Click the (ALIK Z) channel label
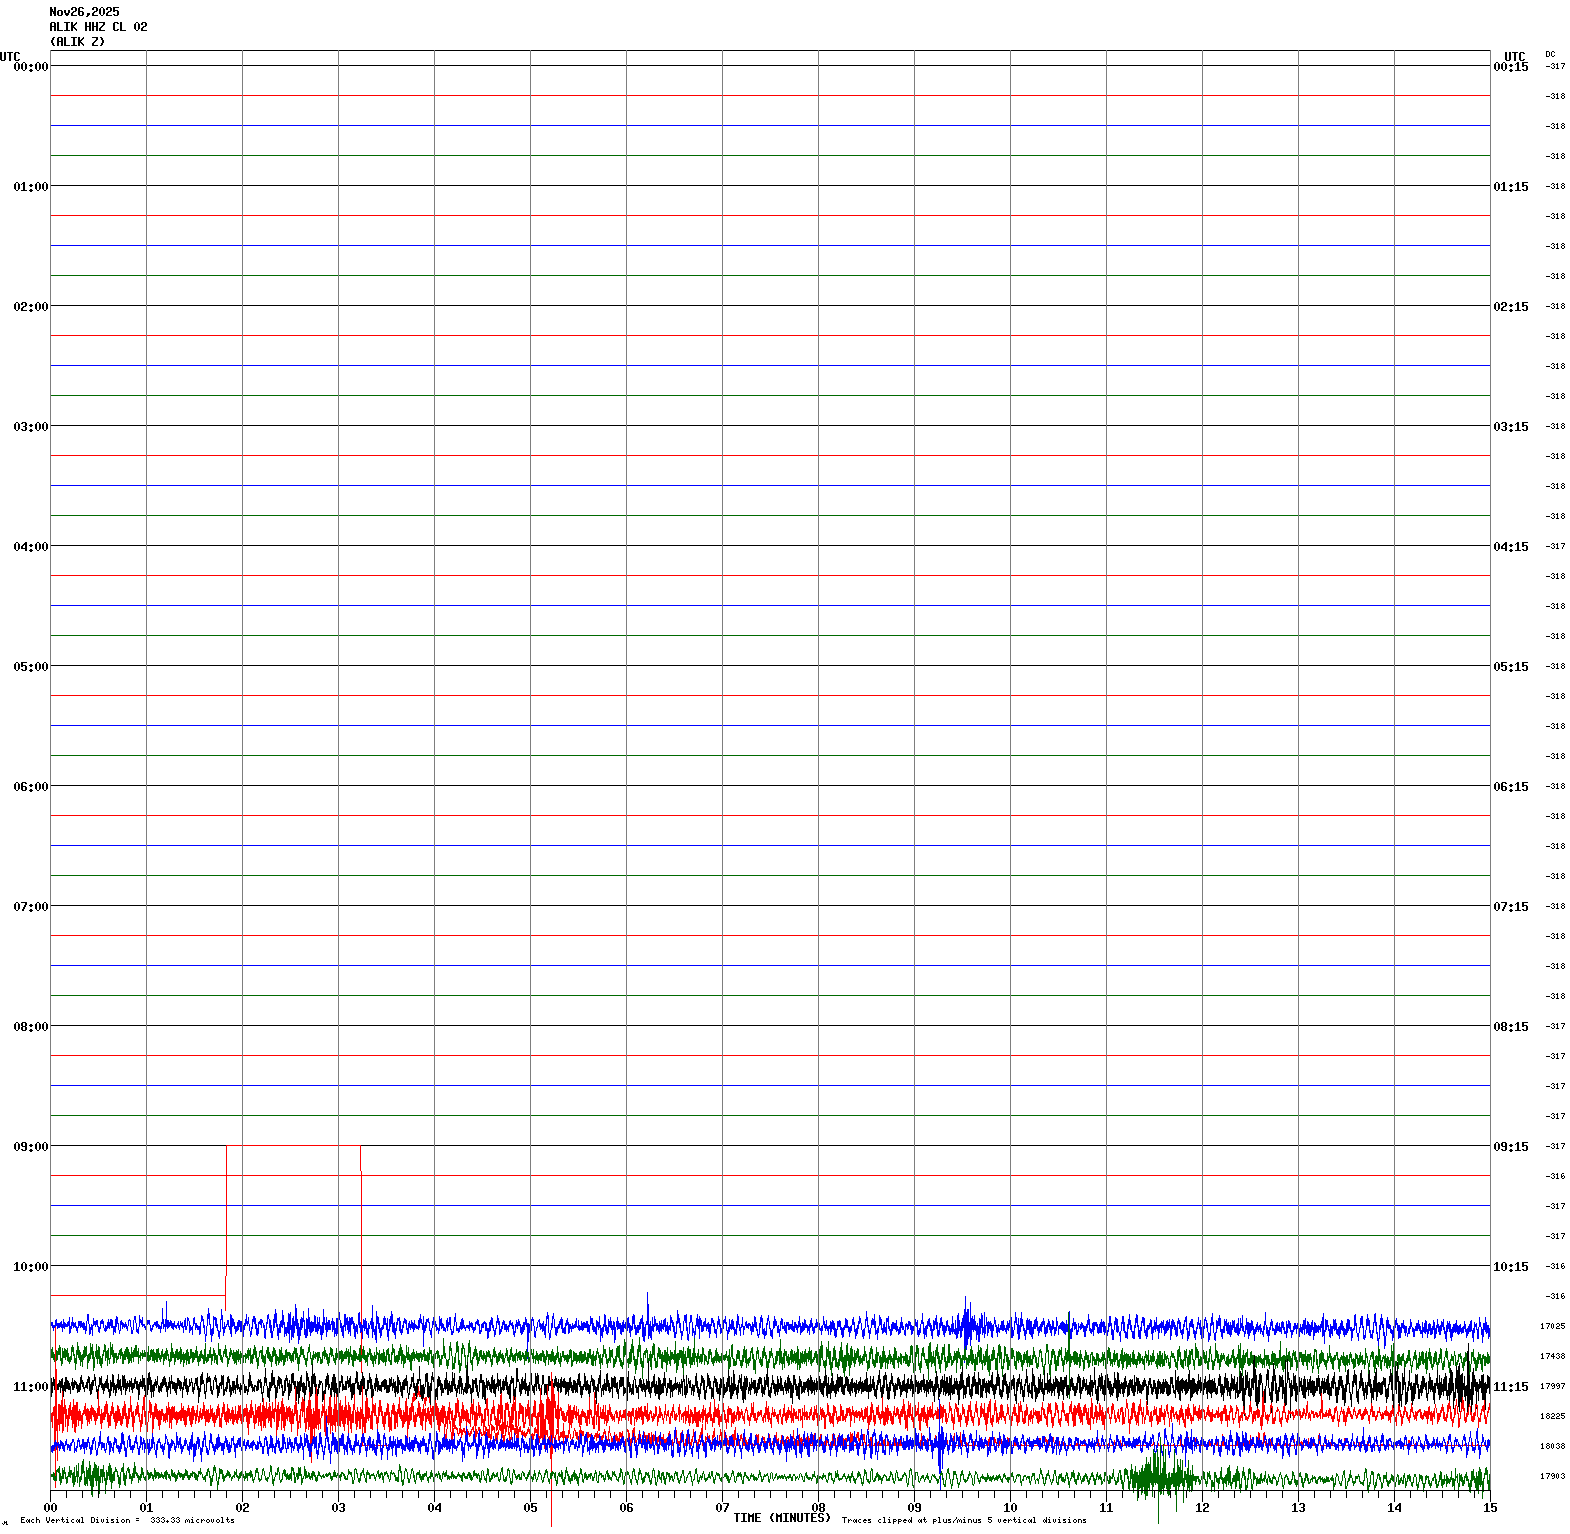The height and width of the screenshot is (1534, 1570). click(x=77, y=42)
